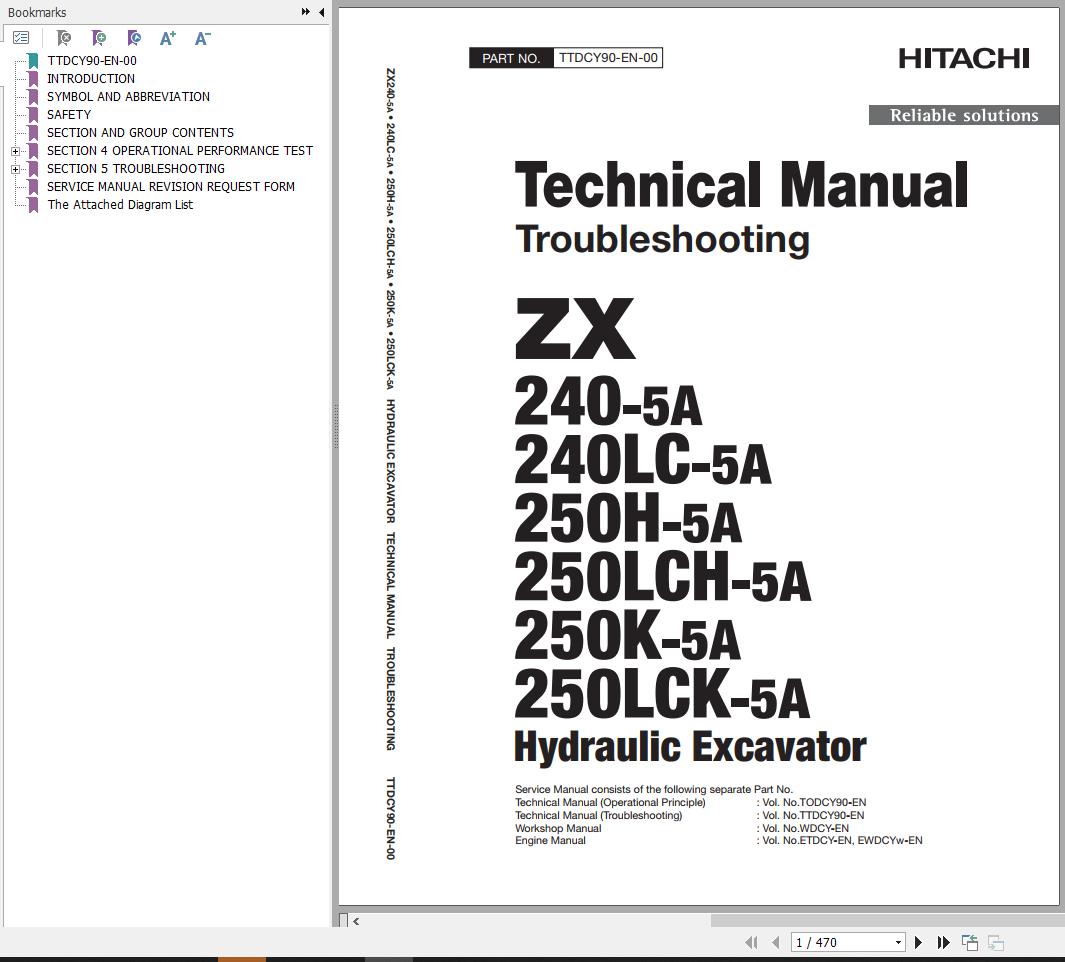
Task: Increase bookmark font size with A+
Action: pos(168,38)
